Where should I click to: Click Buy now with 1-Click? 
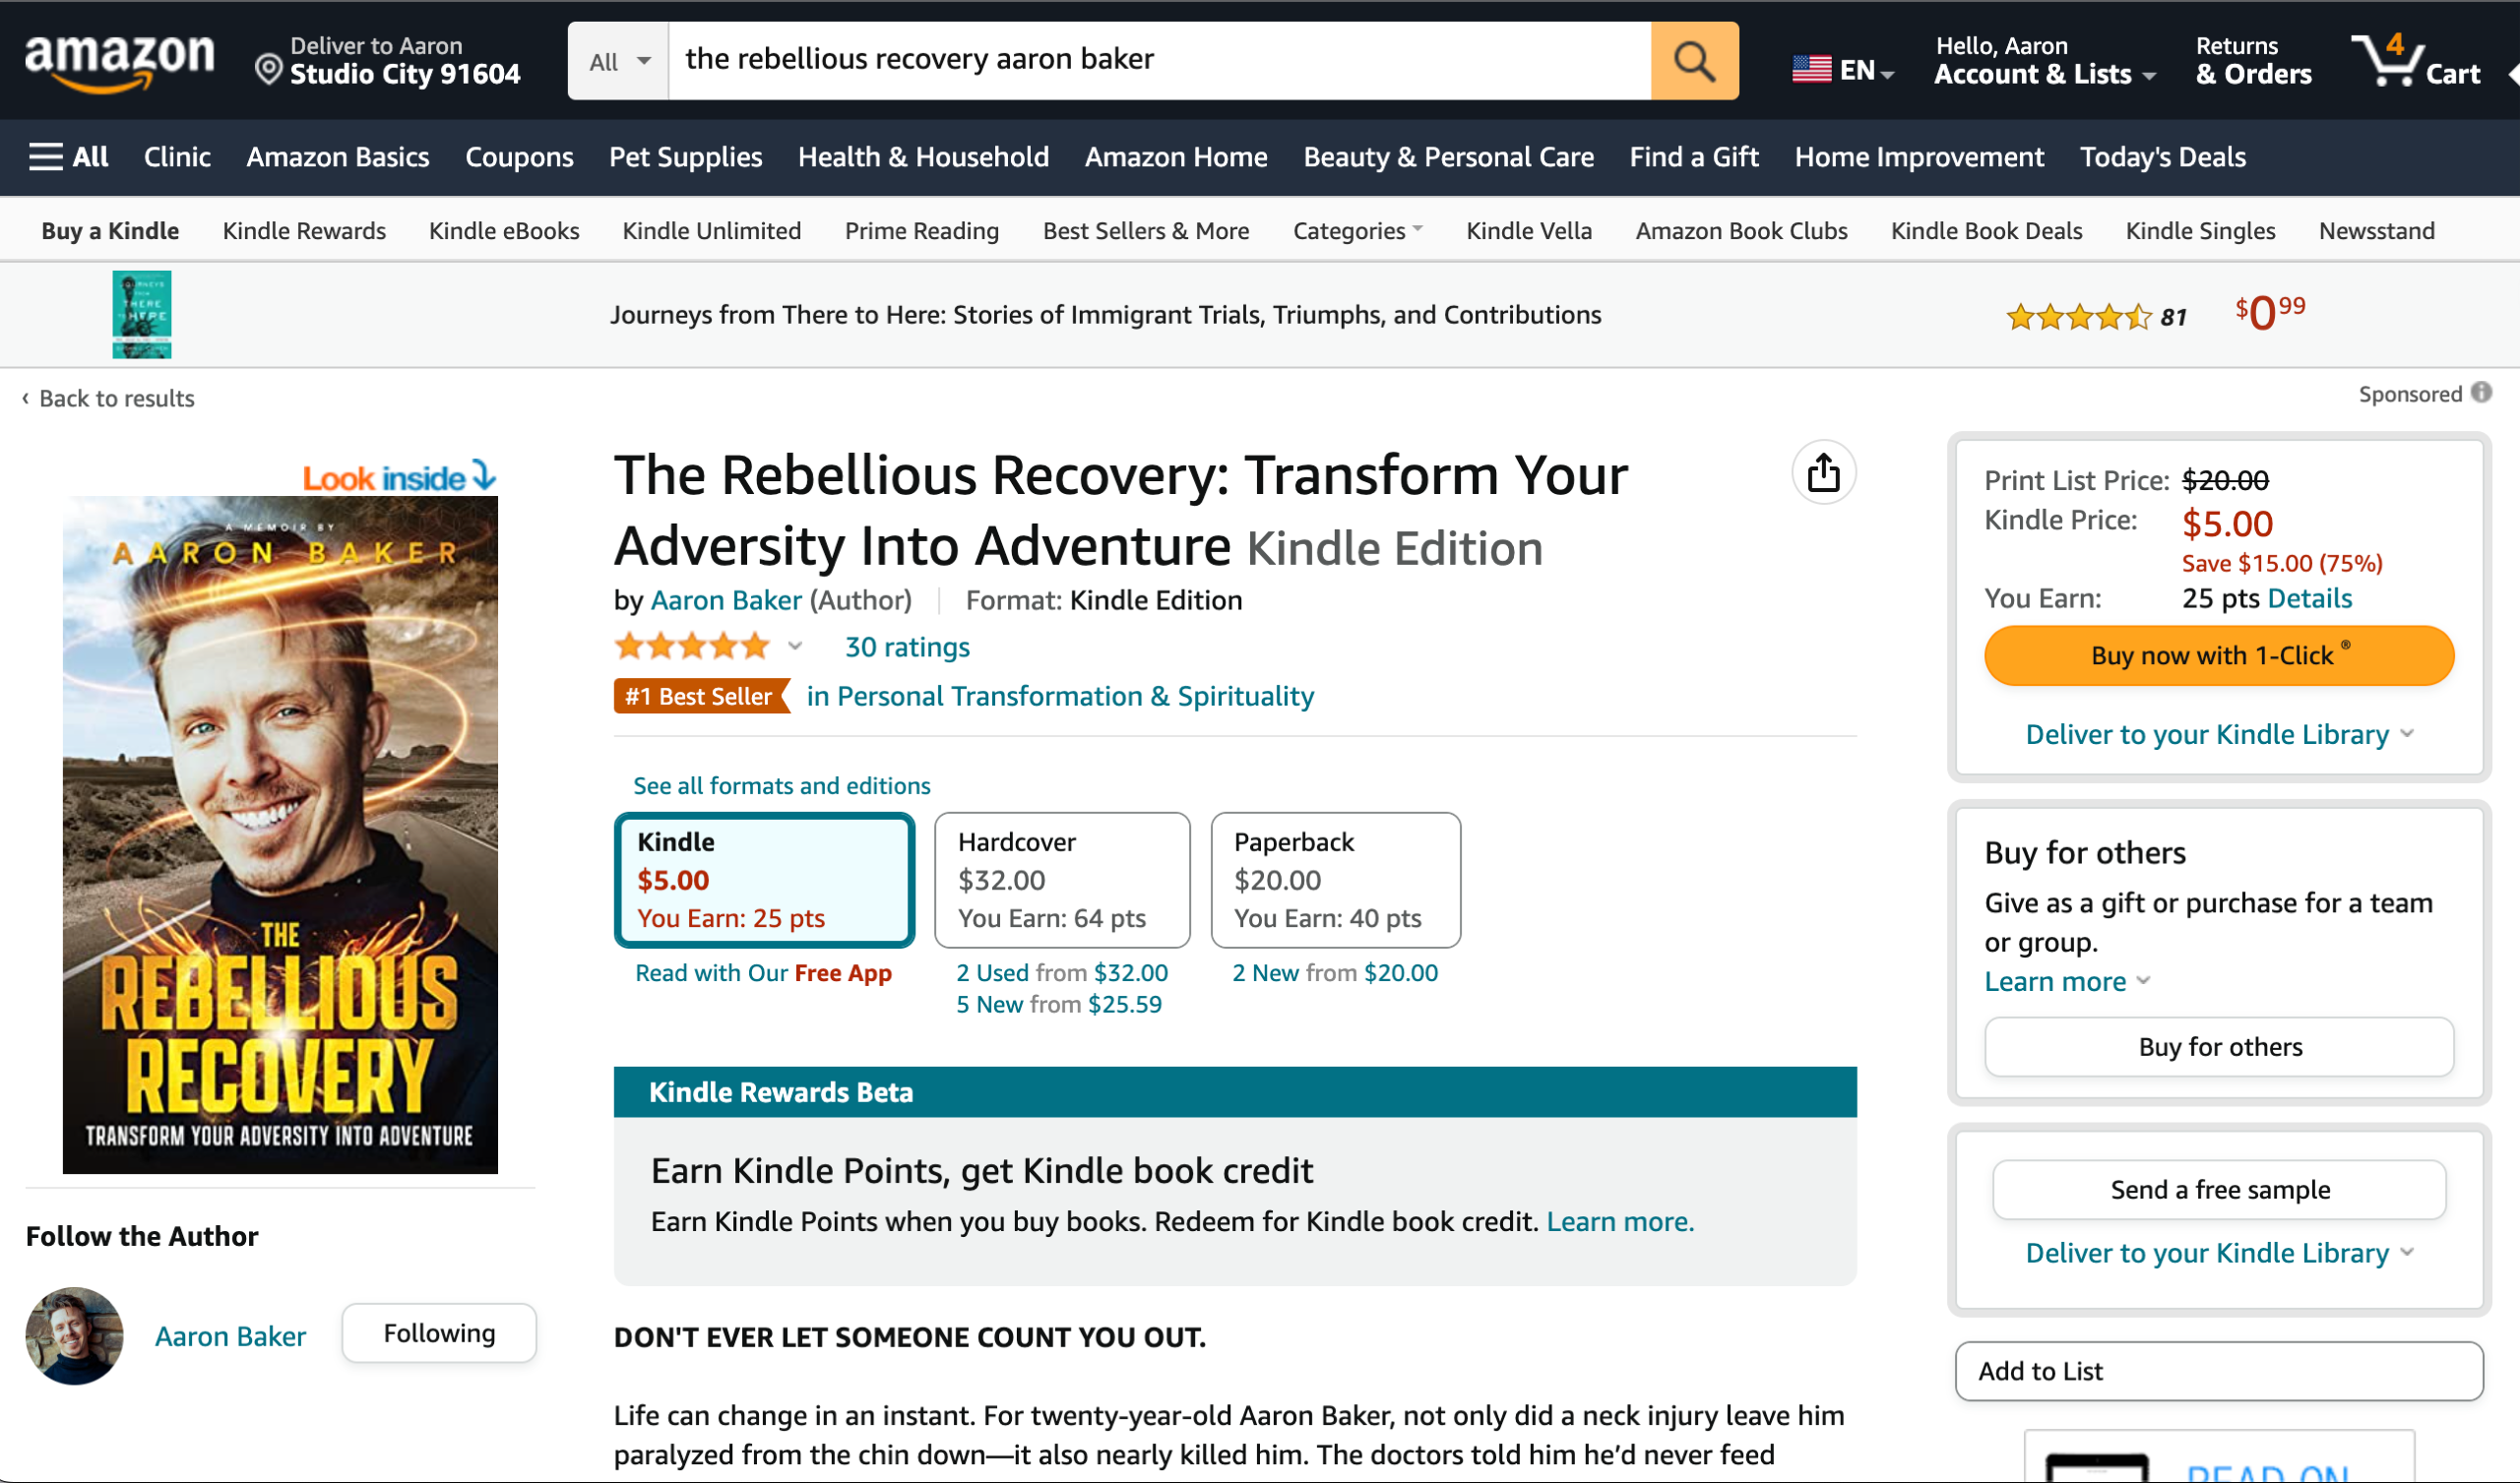[x=2219, y=655]
